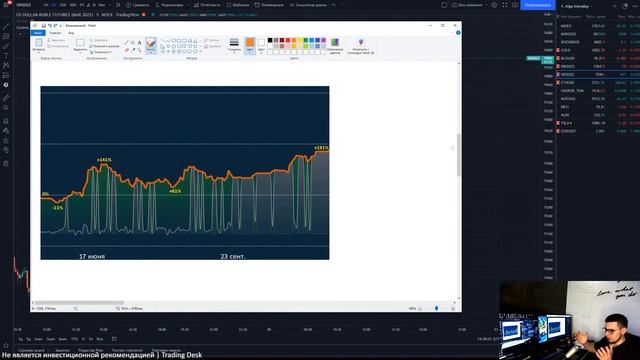
Task: Open TradingView Pine Editor bottom tab
Action: click(x=90, y=350)
